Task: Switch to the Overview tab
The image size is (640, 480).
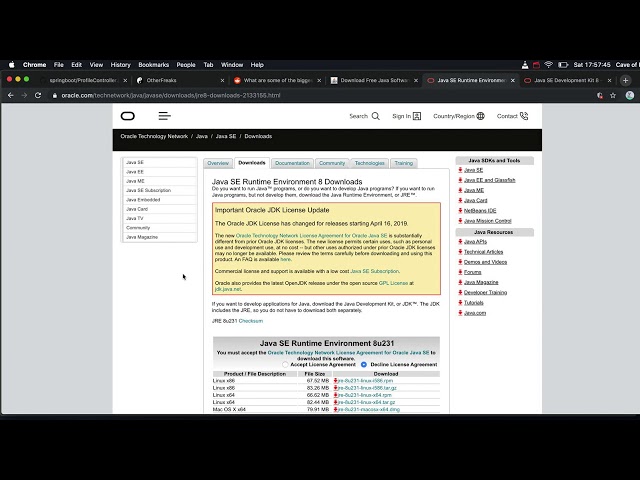Action: [x=218, y=163]
